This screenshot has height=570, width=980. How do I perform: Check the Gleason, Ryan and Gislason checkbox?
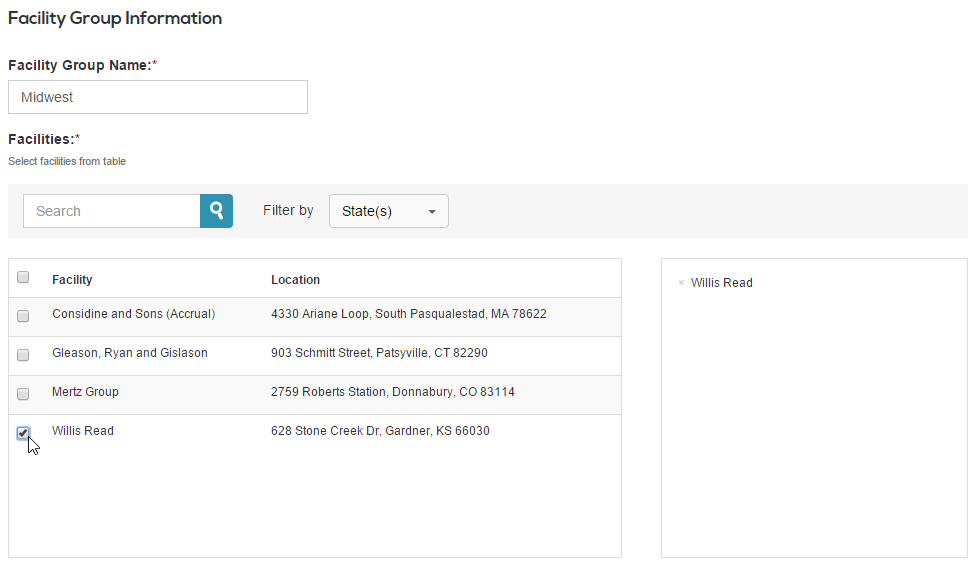tap(23, 355)
